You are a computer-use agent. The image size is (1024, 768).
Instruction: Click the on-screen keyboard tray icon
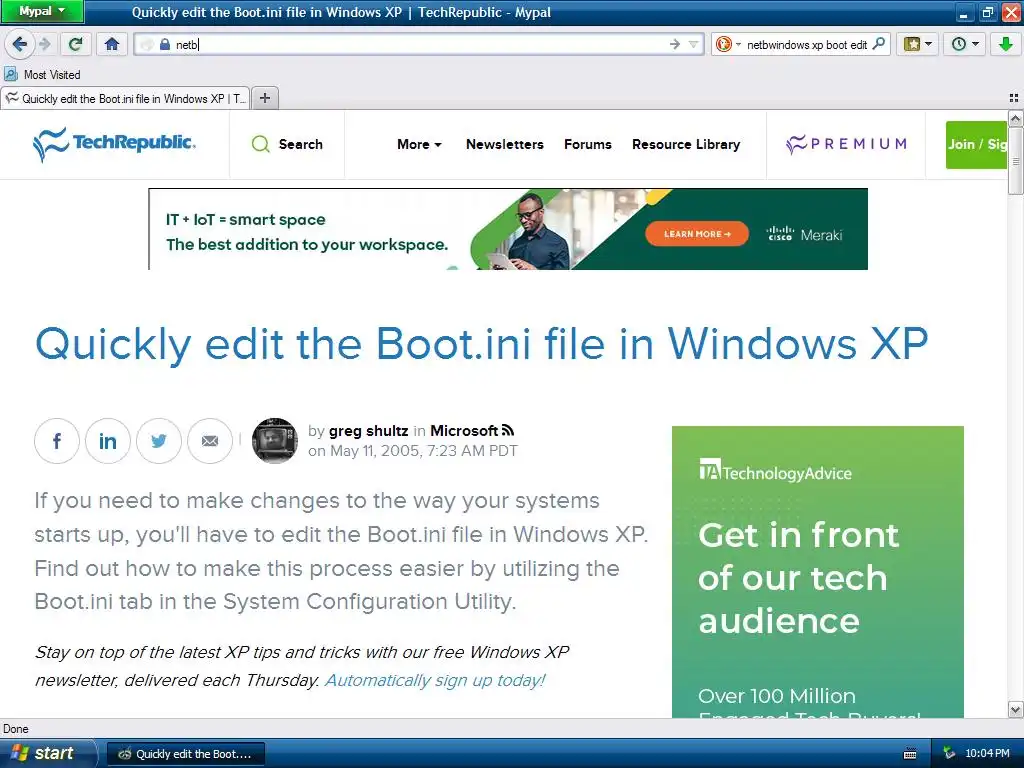click(910, 754)
